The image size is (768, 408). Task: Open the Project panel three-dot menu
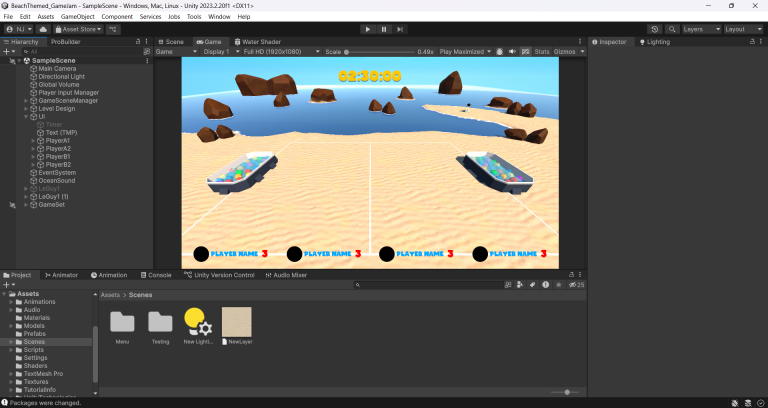click(x=580, y=275)
